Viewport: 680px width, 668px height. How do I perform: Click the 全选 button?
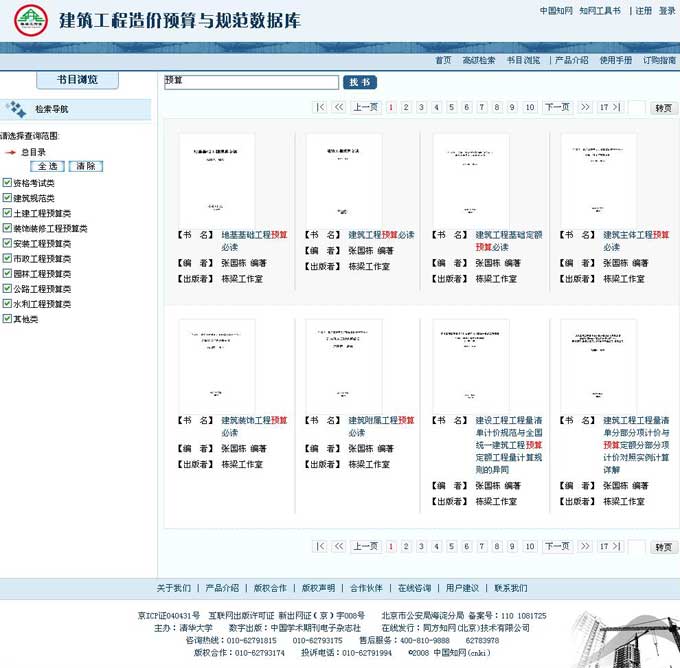47,166
